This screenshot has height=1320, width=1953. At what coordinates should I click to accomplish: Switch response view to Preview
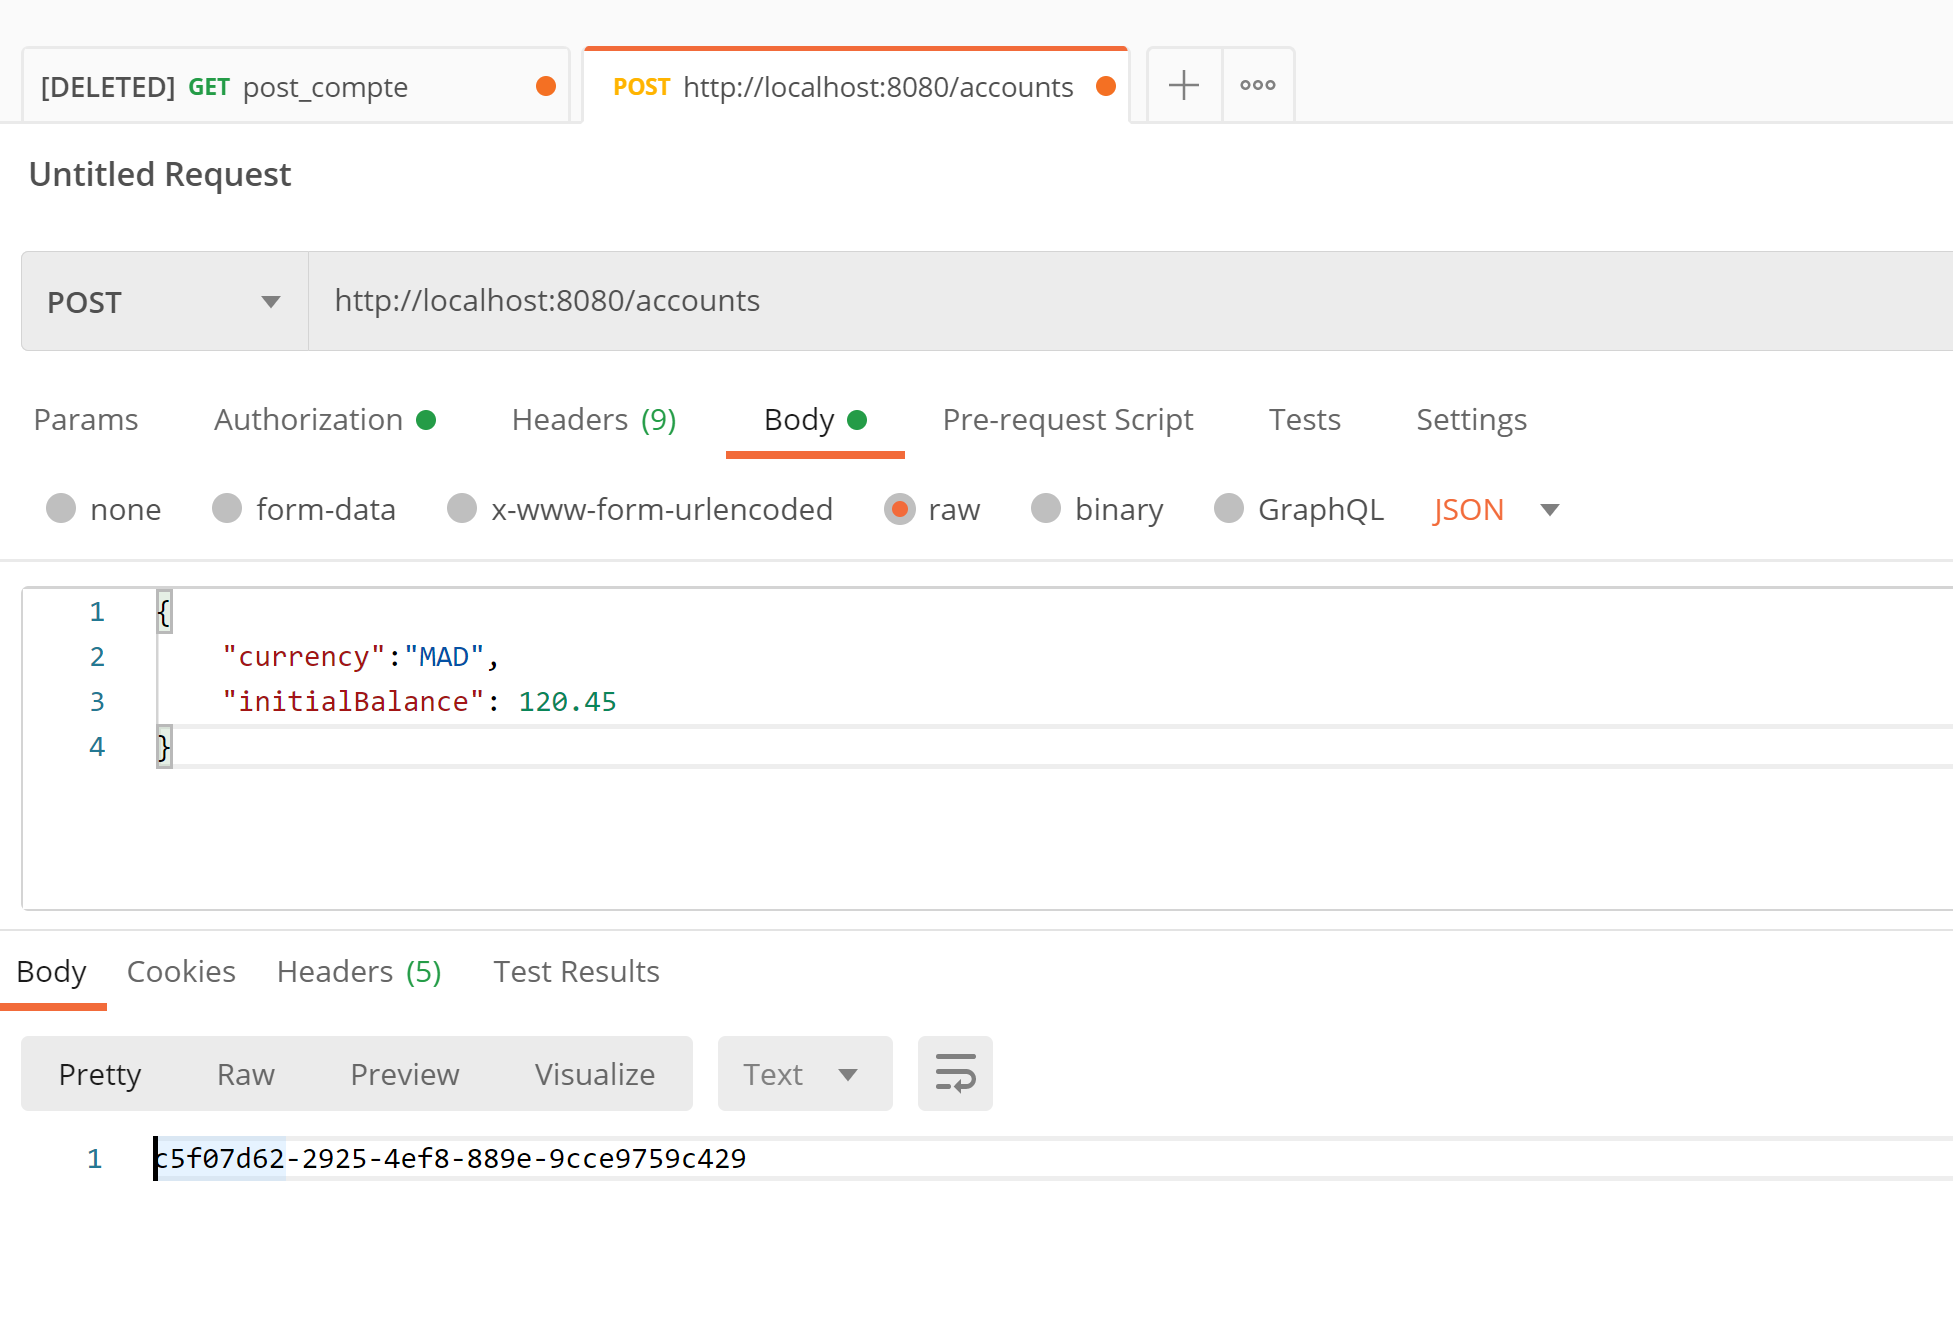click(405, 1074)
